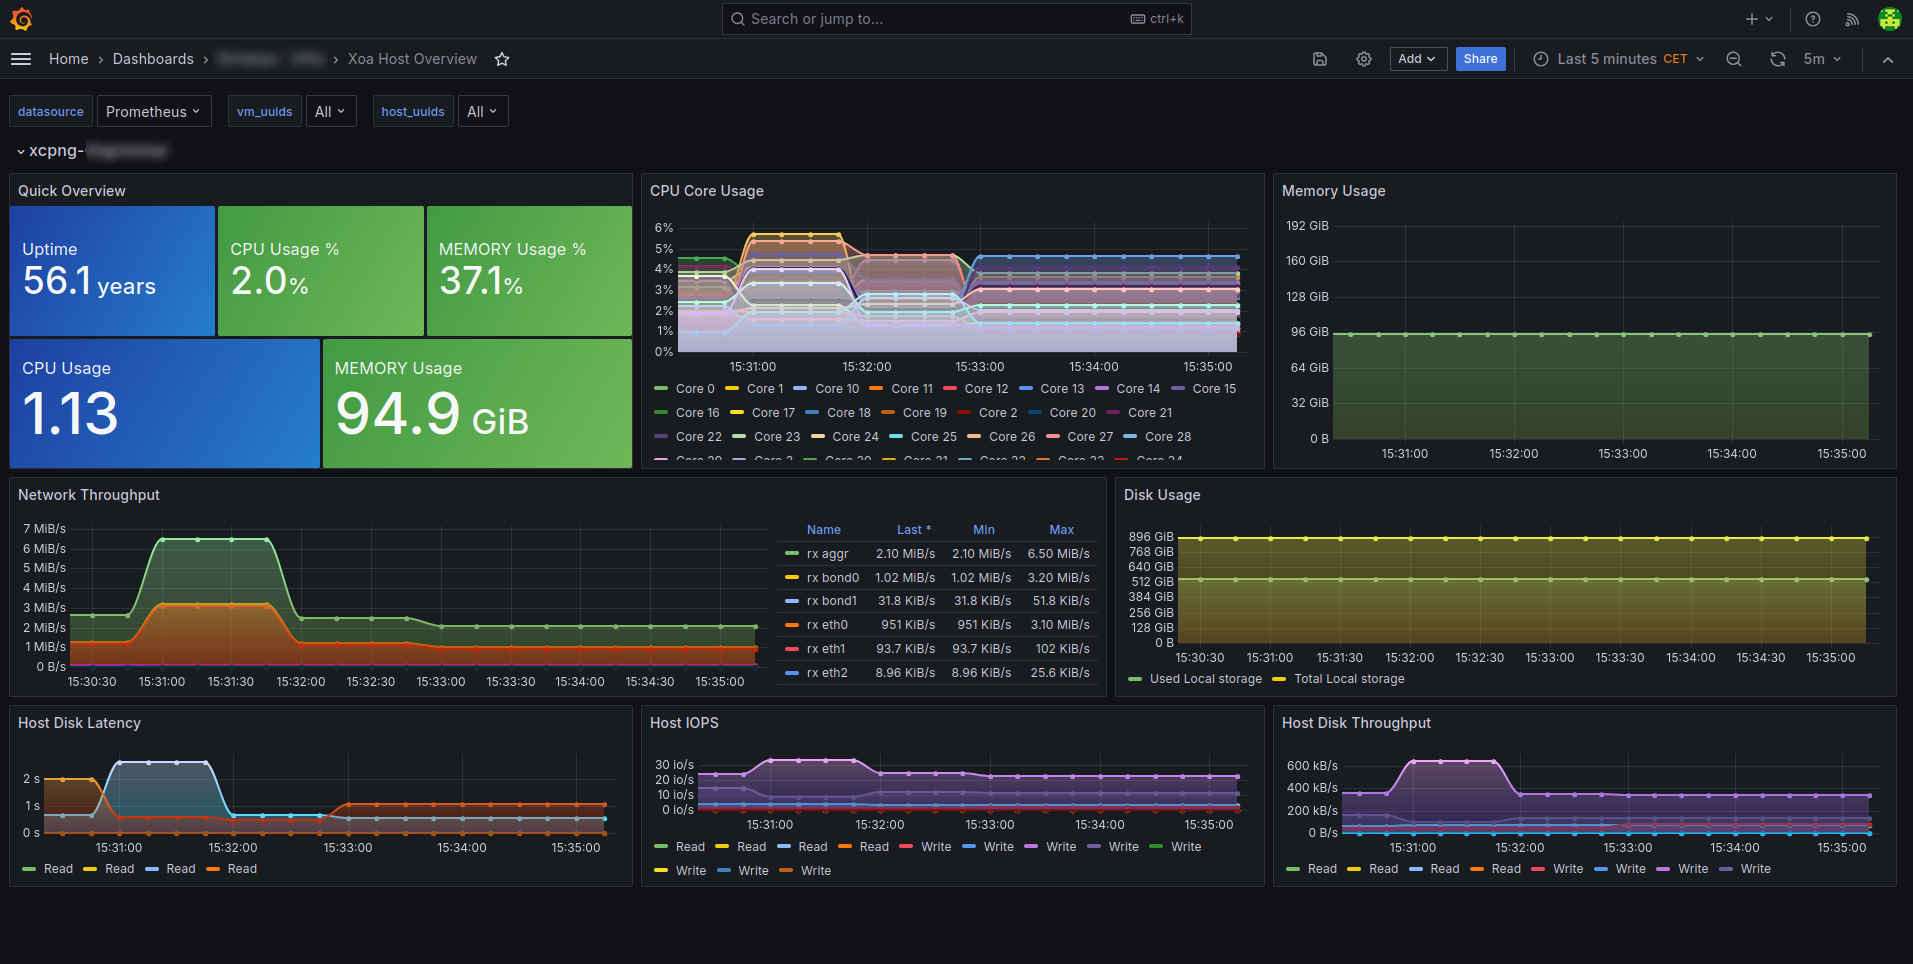
Task: Click the save dashboard icon
Action: pos(1320,59)
